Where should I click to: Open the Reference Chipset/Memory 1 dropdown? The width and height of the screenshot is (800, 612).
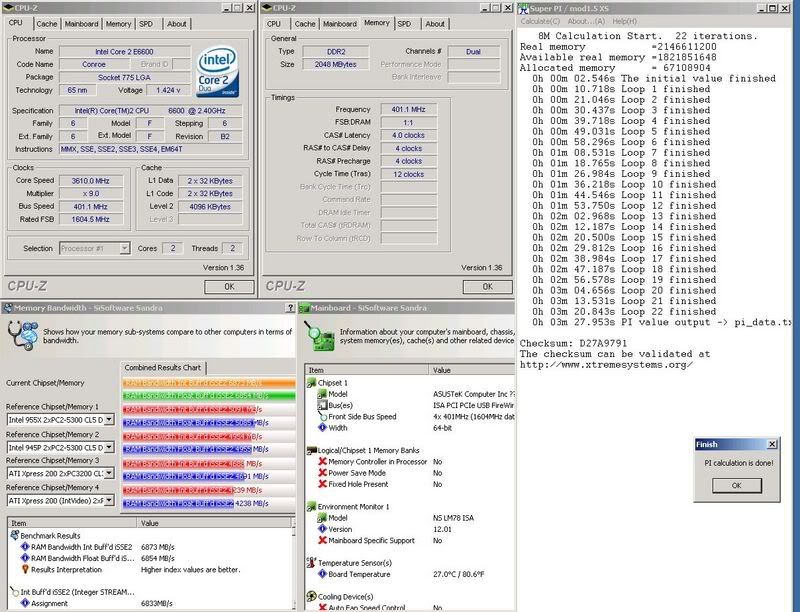click(x=109, y=420)
